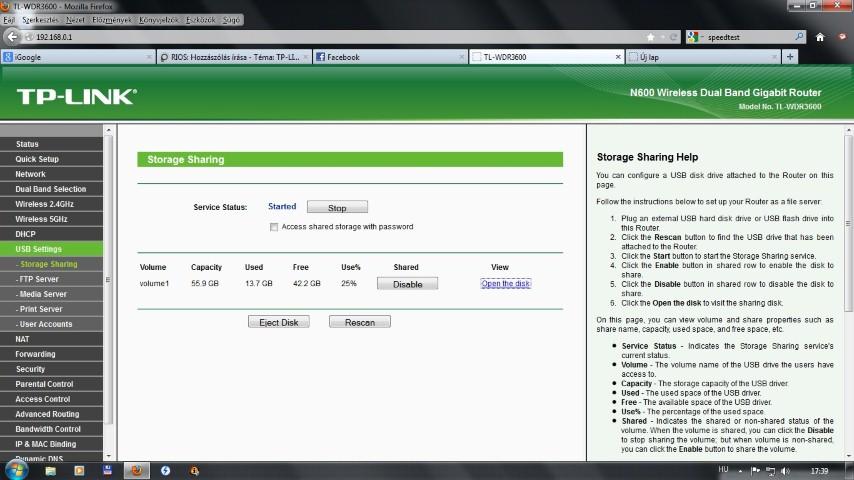Close the Facebook tab

[461, 57]
